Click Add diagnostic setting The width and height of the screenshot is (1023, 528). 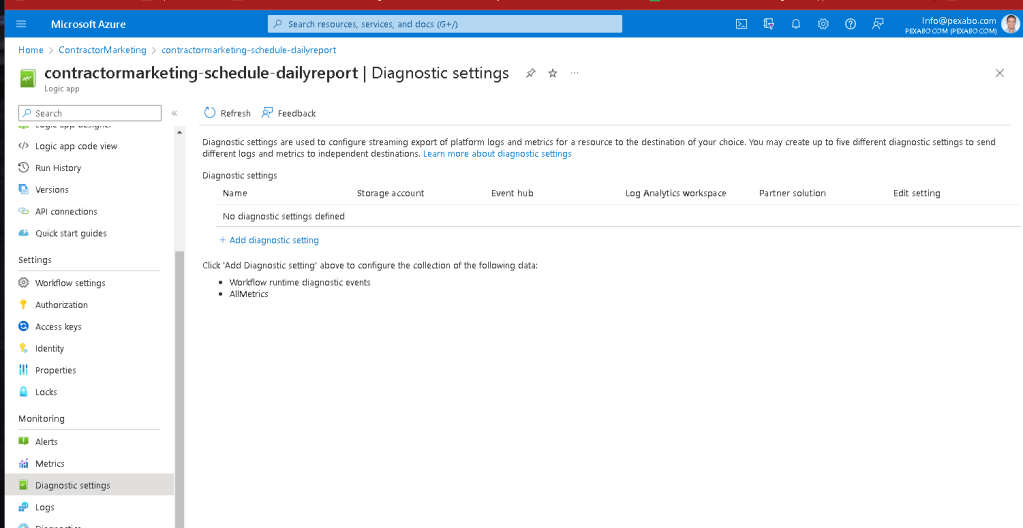[269, 240]
